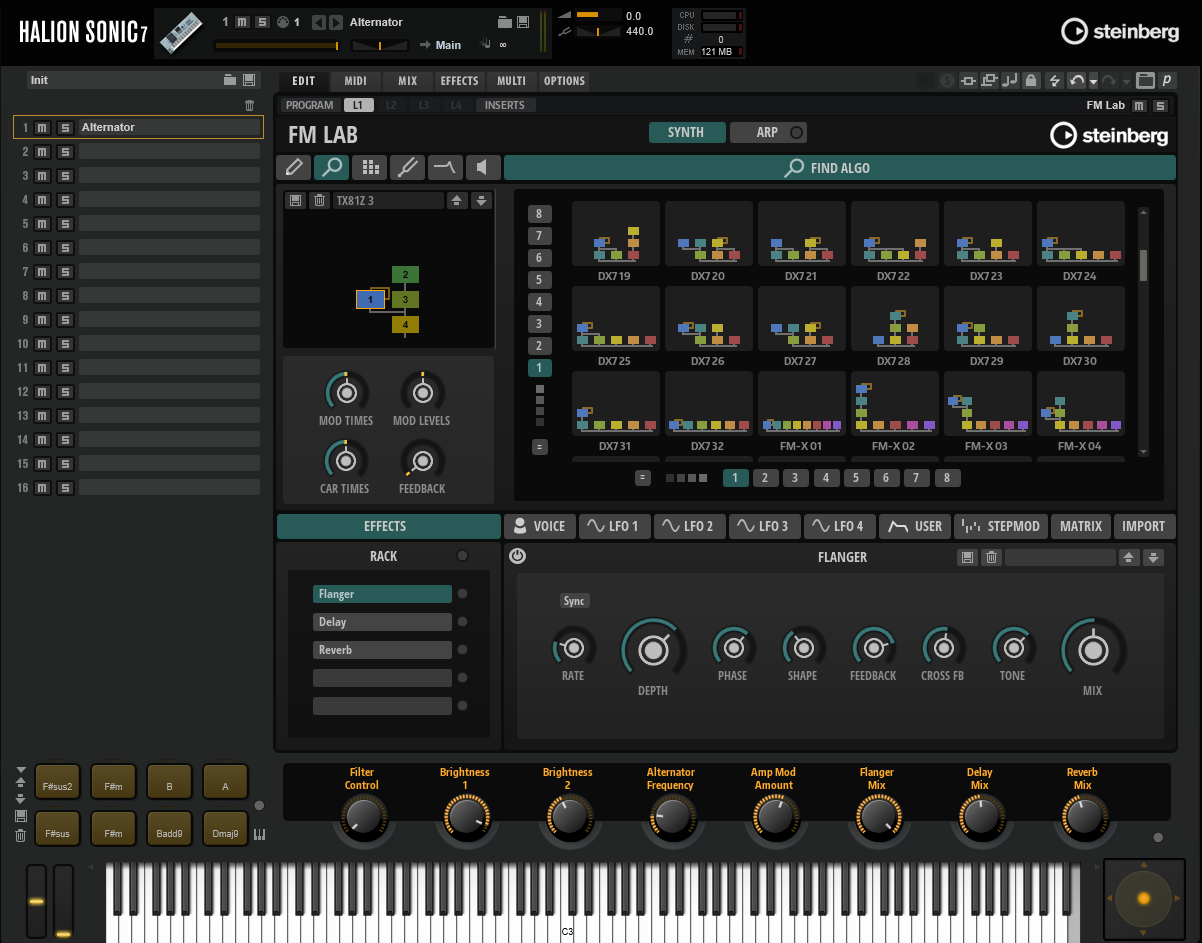Viewport: 1202px width, 943px height.
Task: Select previous program with left arrow
Action: 319,22
